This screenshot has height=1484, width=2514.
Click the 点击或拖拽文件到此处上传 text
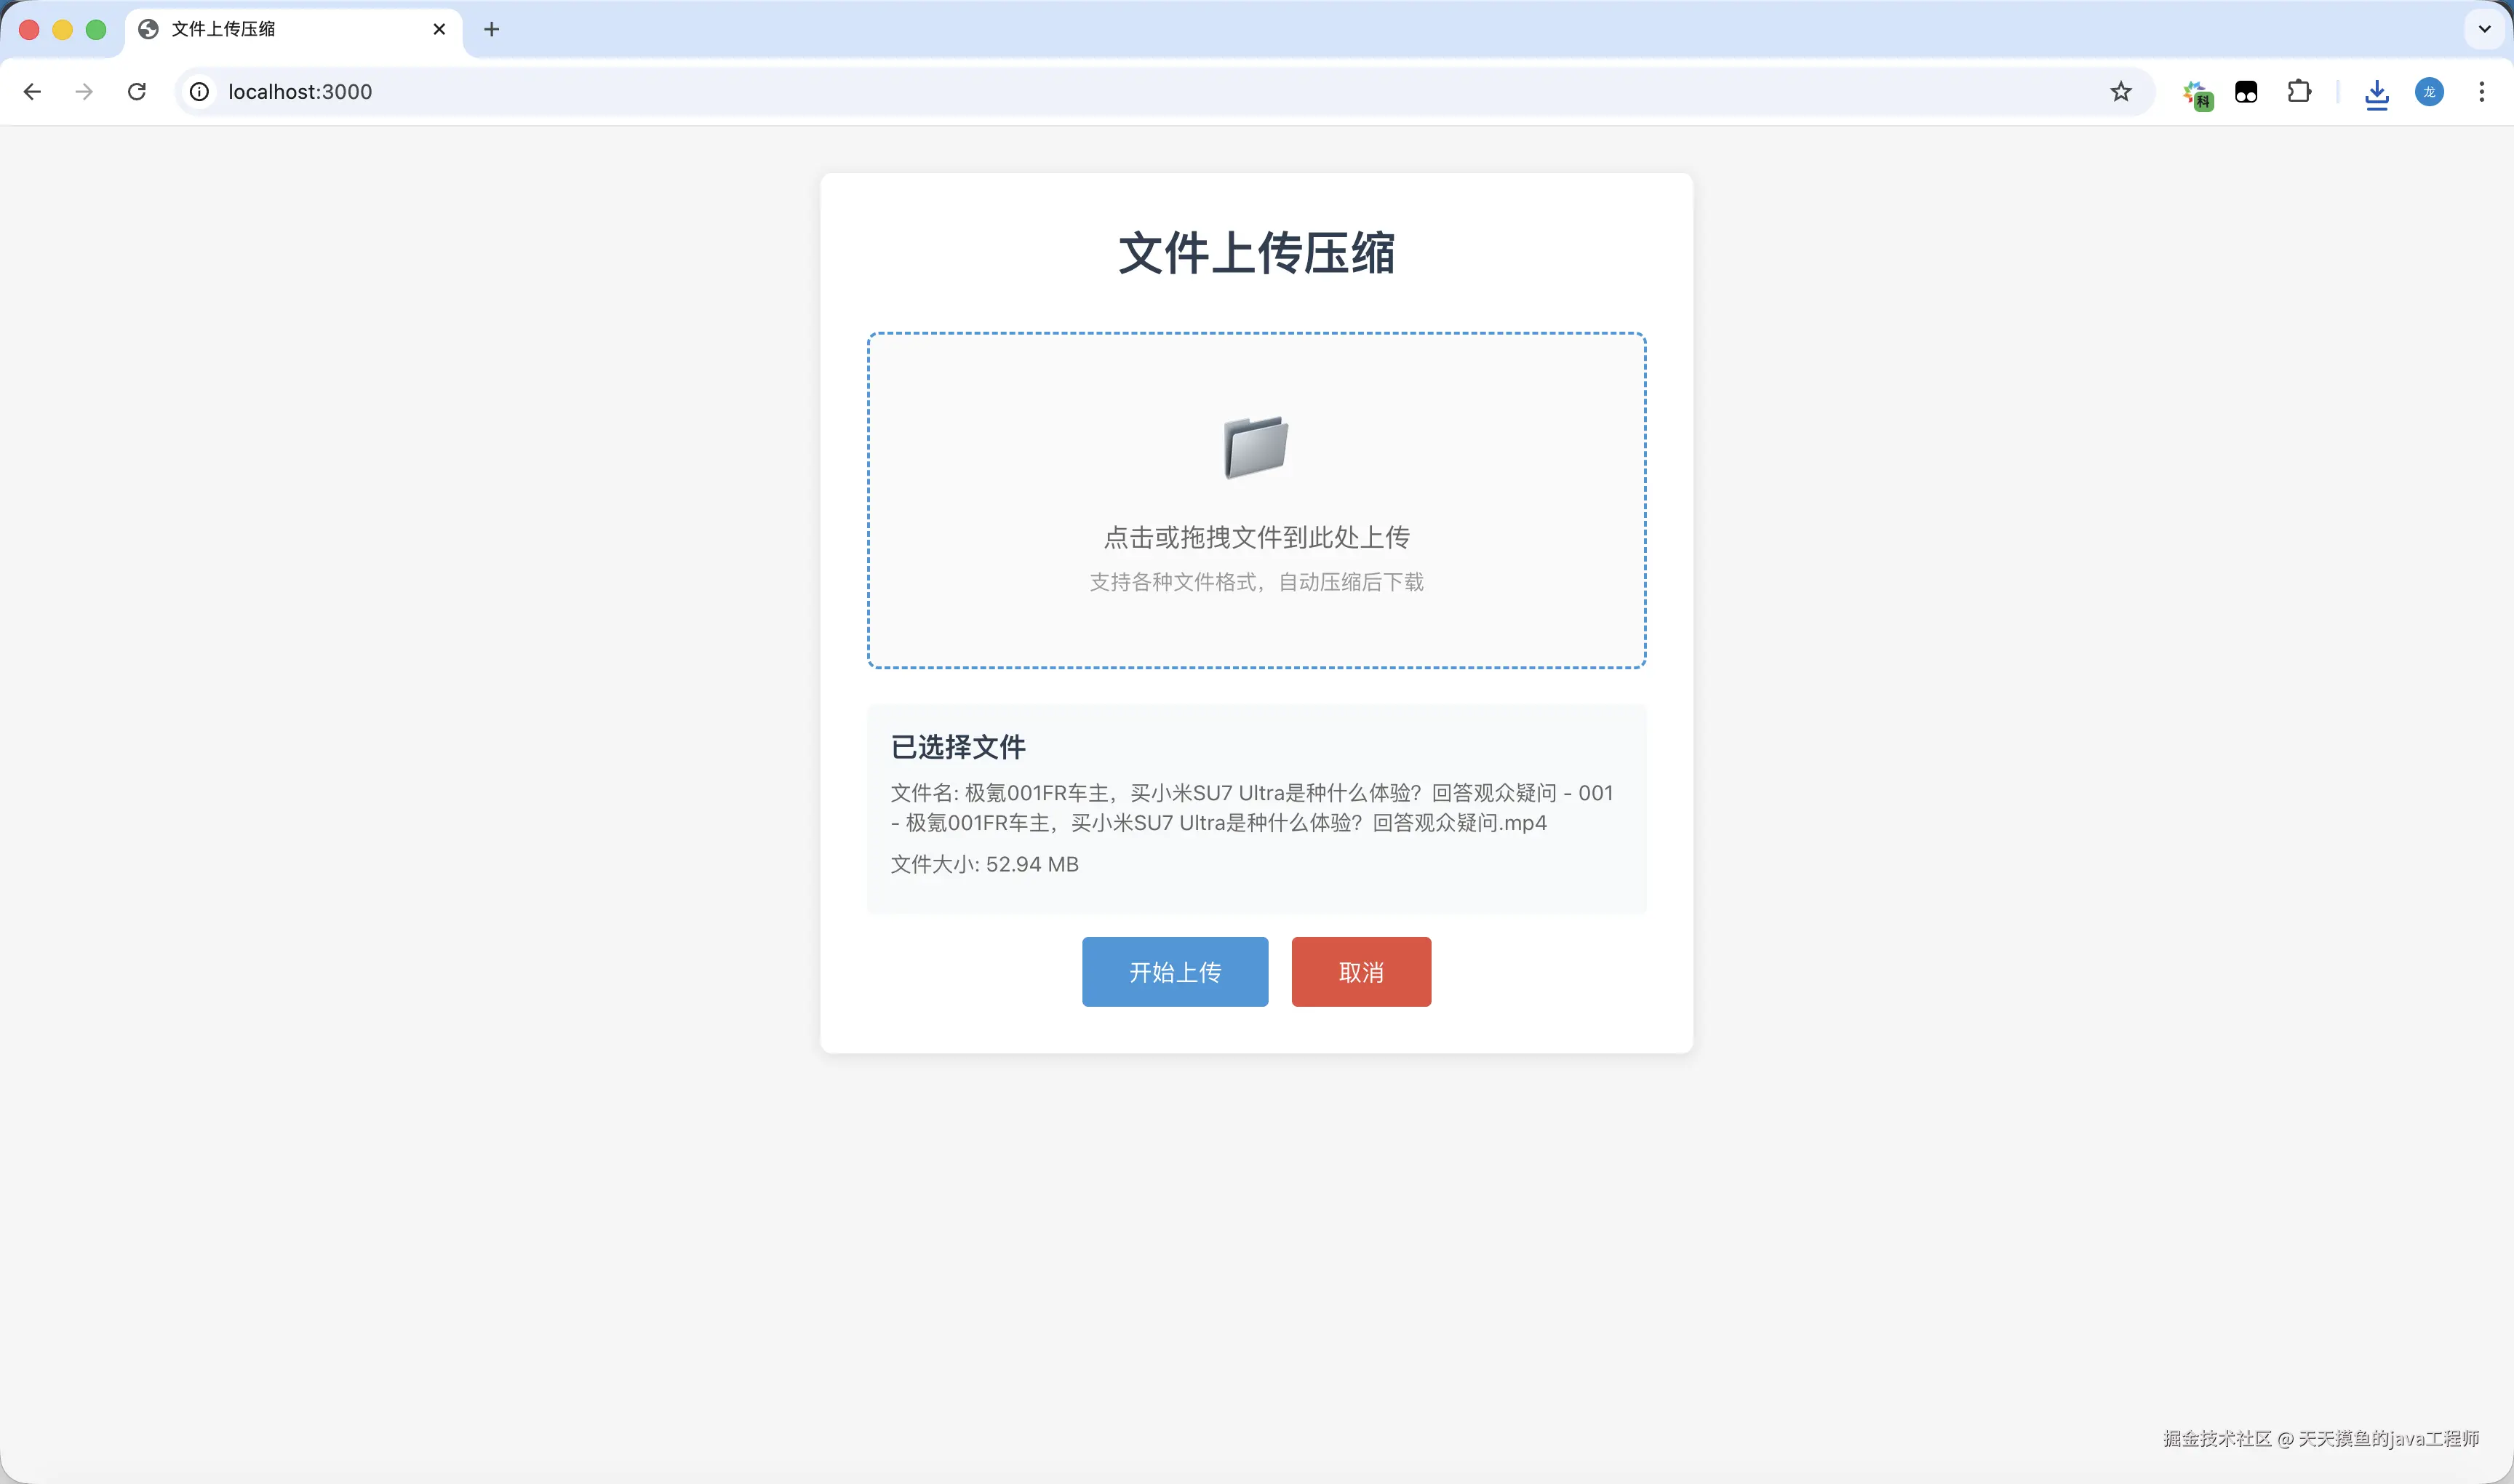coord(1256,537)
